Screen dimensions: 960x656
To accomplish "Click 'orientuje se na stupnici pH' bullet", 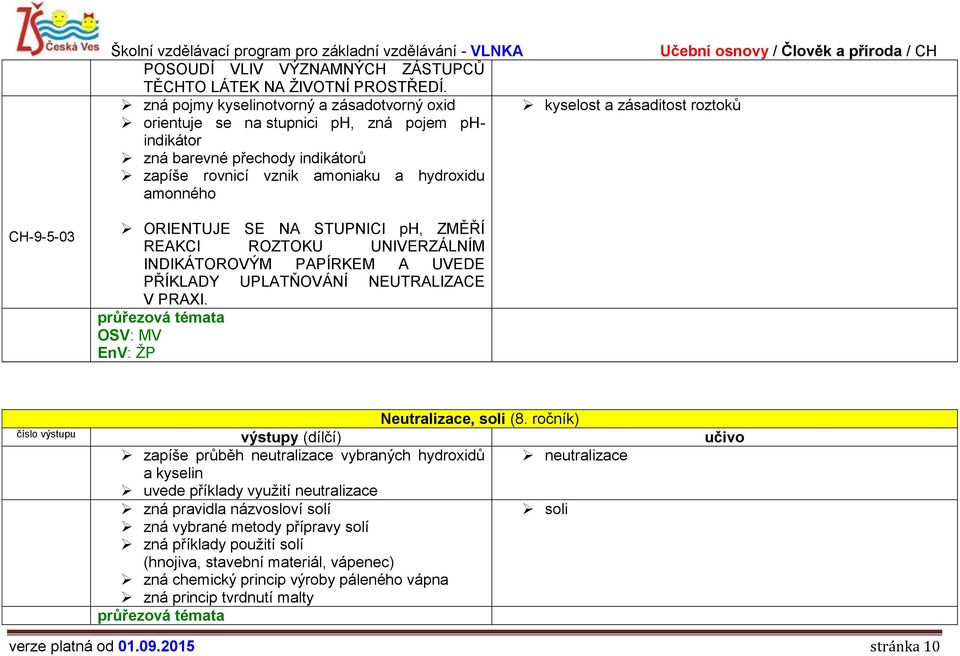I will 313,131.
